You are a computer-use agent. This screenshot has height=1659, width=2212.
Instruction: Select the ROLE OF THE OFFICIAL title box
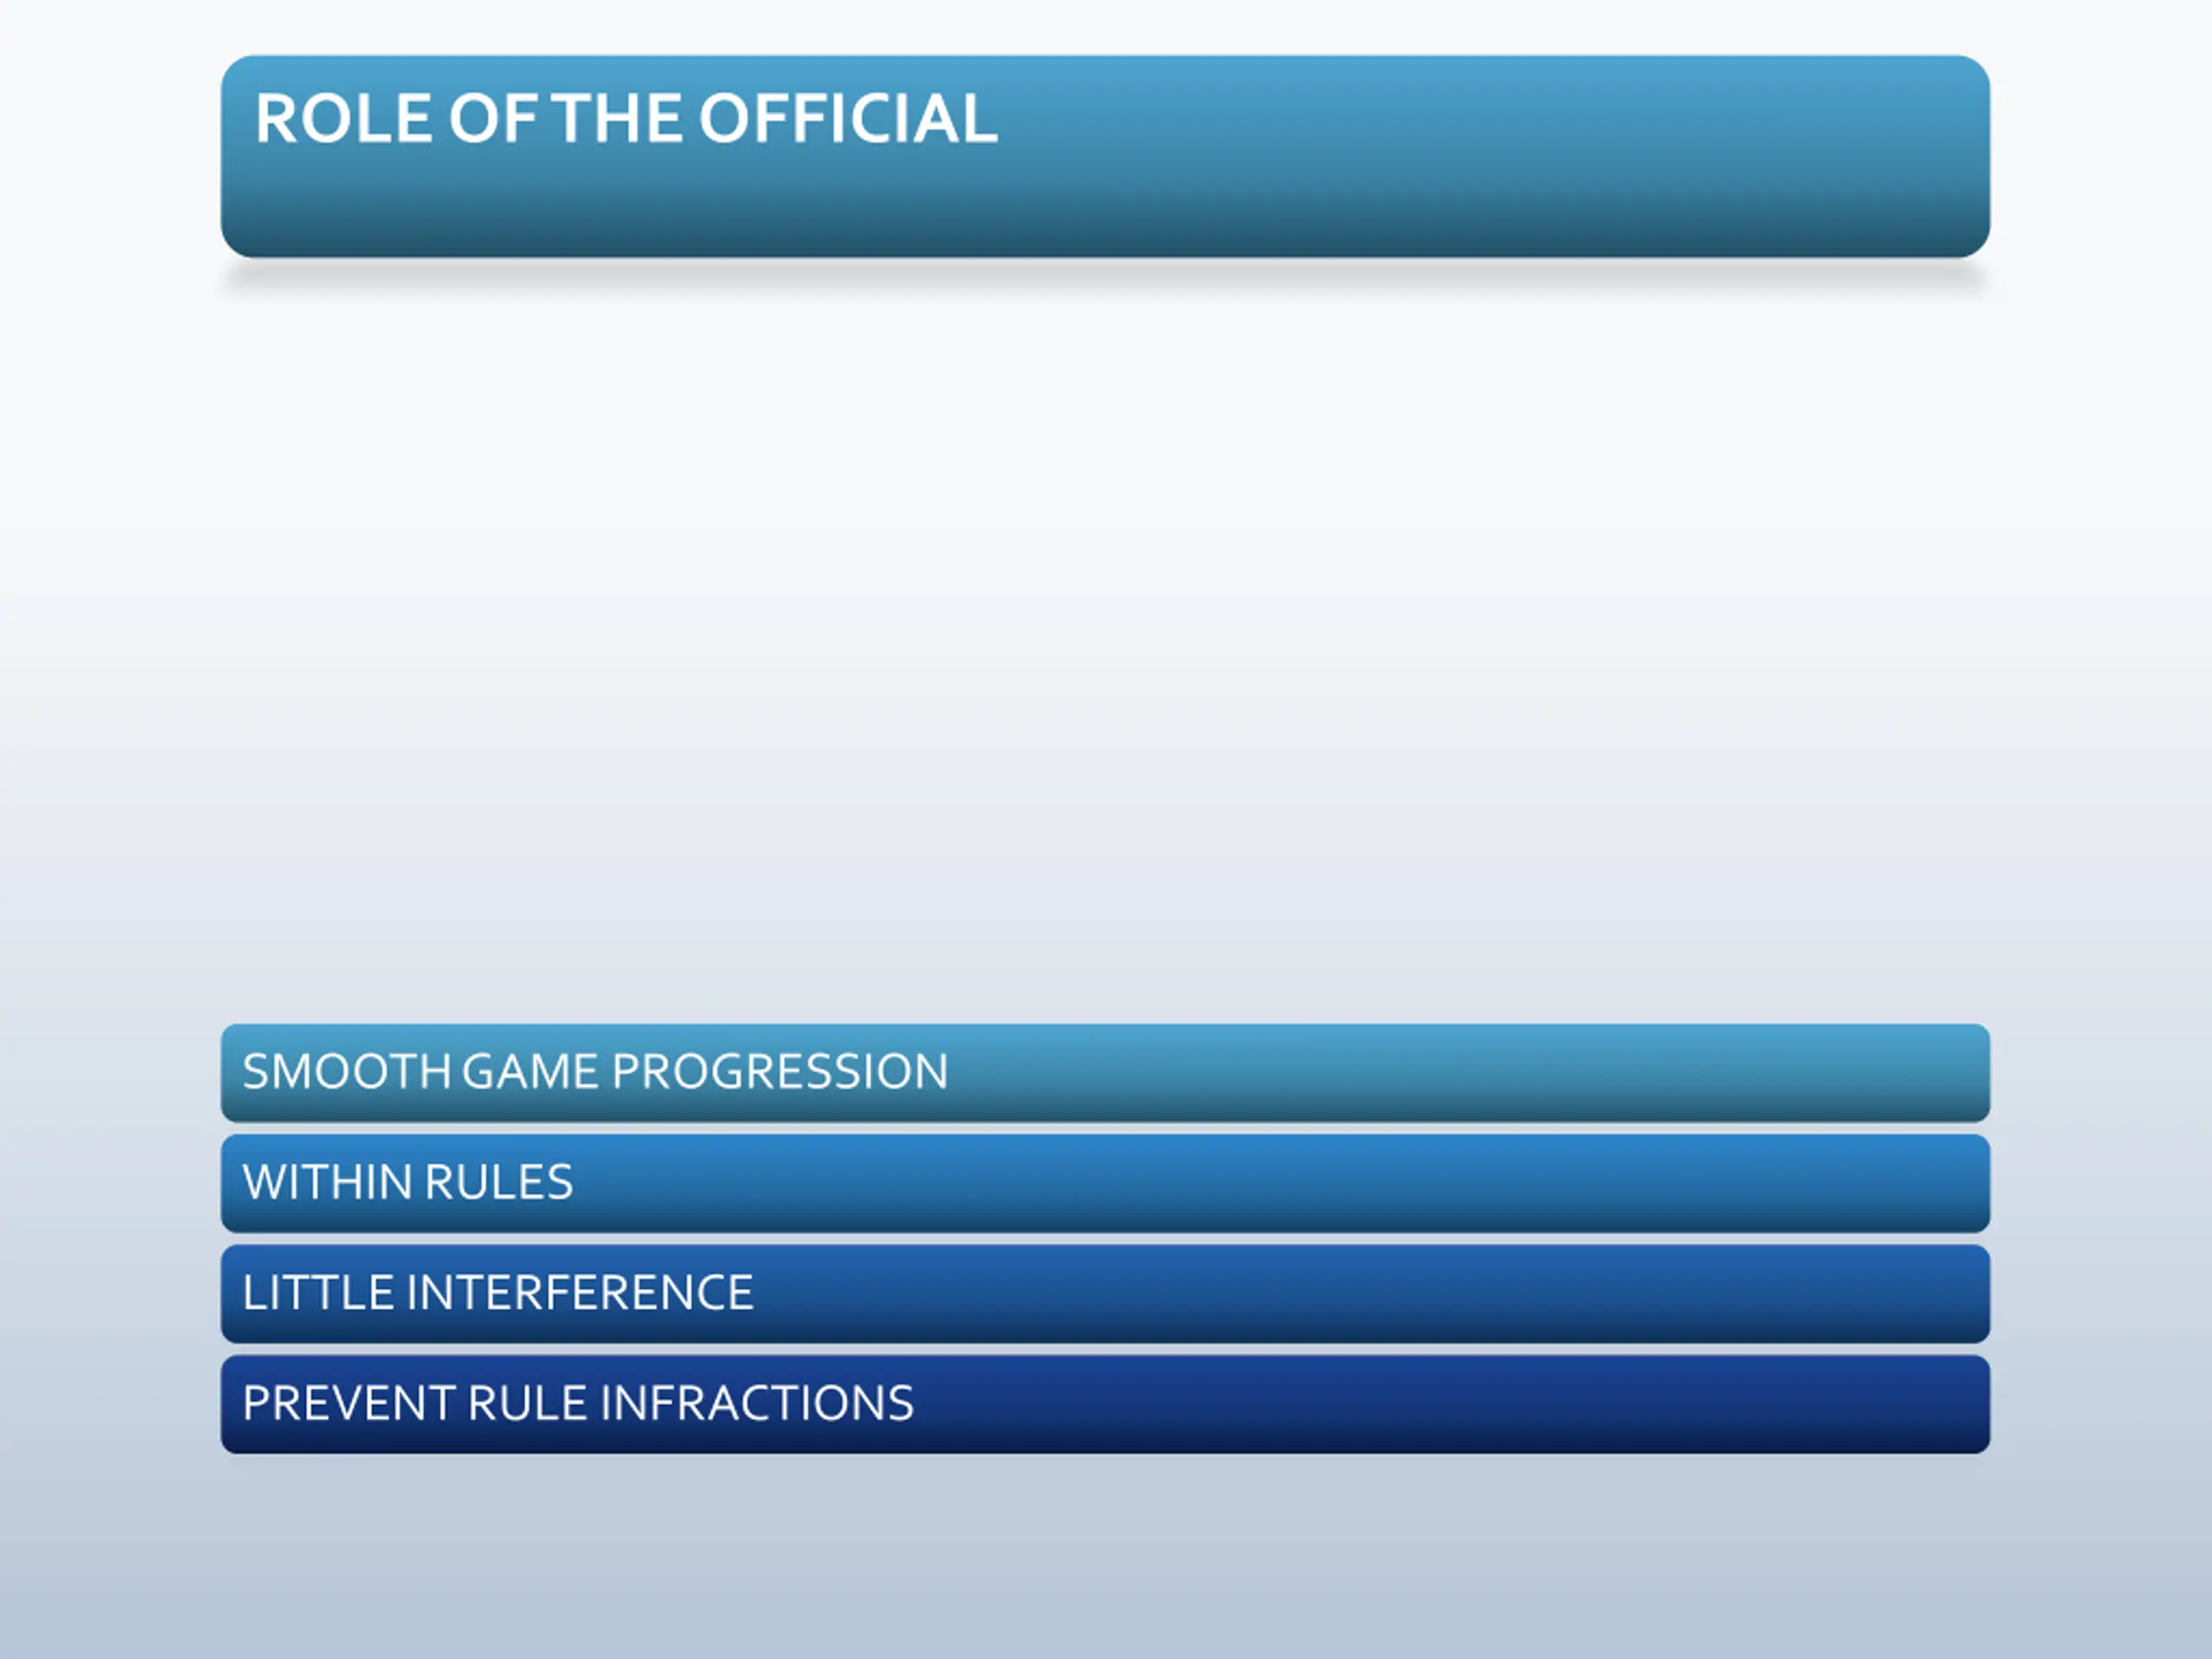[x=1105, y=156]
